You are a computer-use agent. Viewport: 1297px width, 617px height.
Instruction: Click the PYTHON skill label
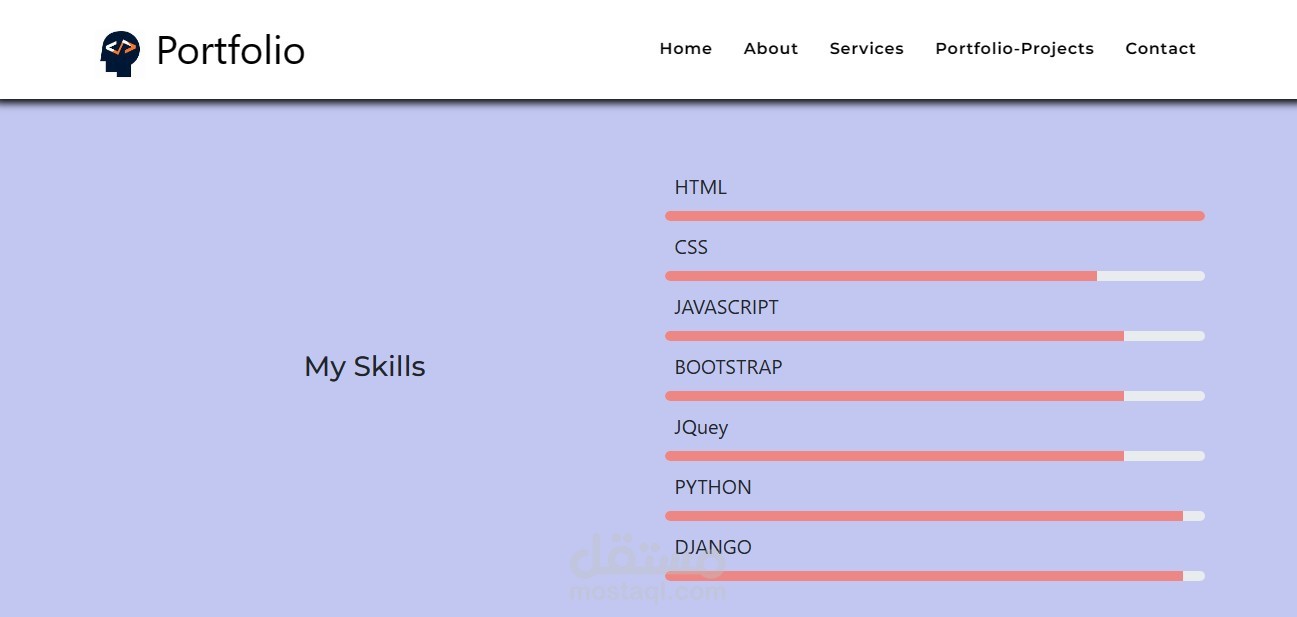(712, 487)
